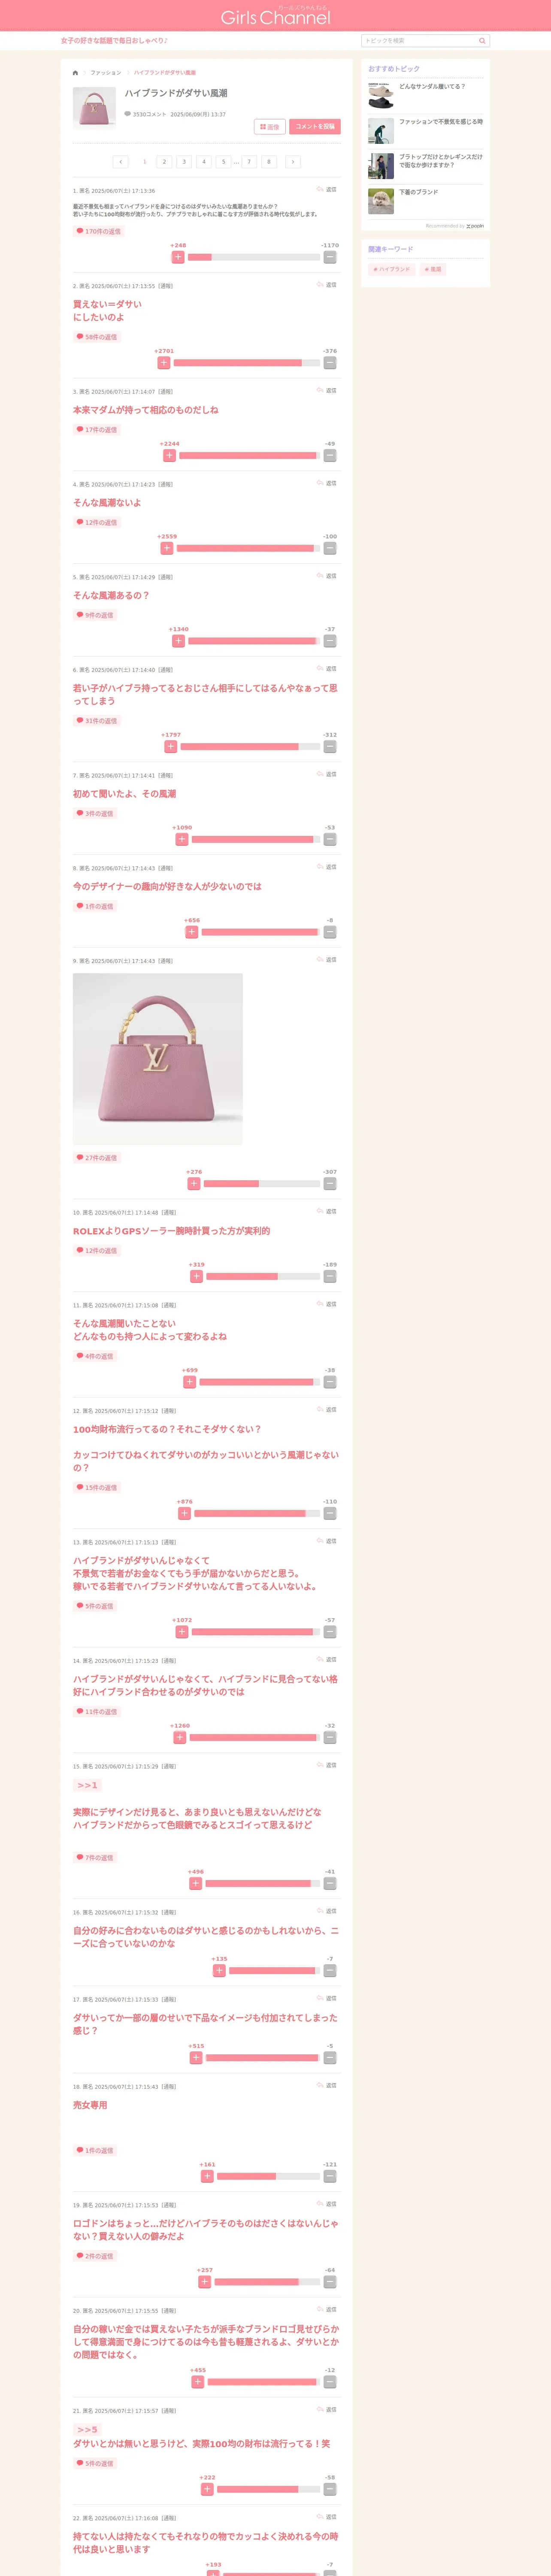Click the plus button on comment 6
551x2576 pixels.
pos(171,747)
